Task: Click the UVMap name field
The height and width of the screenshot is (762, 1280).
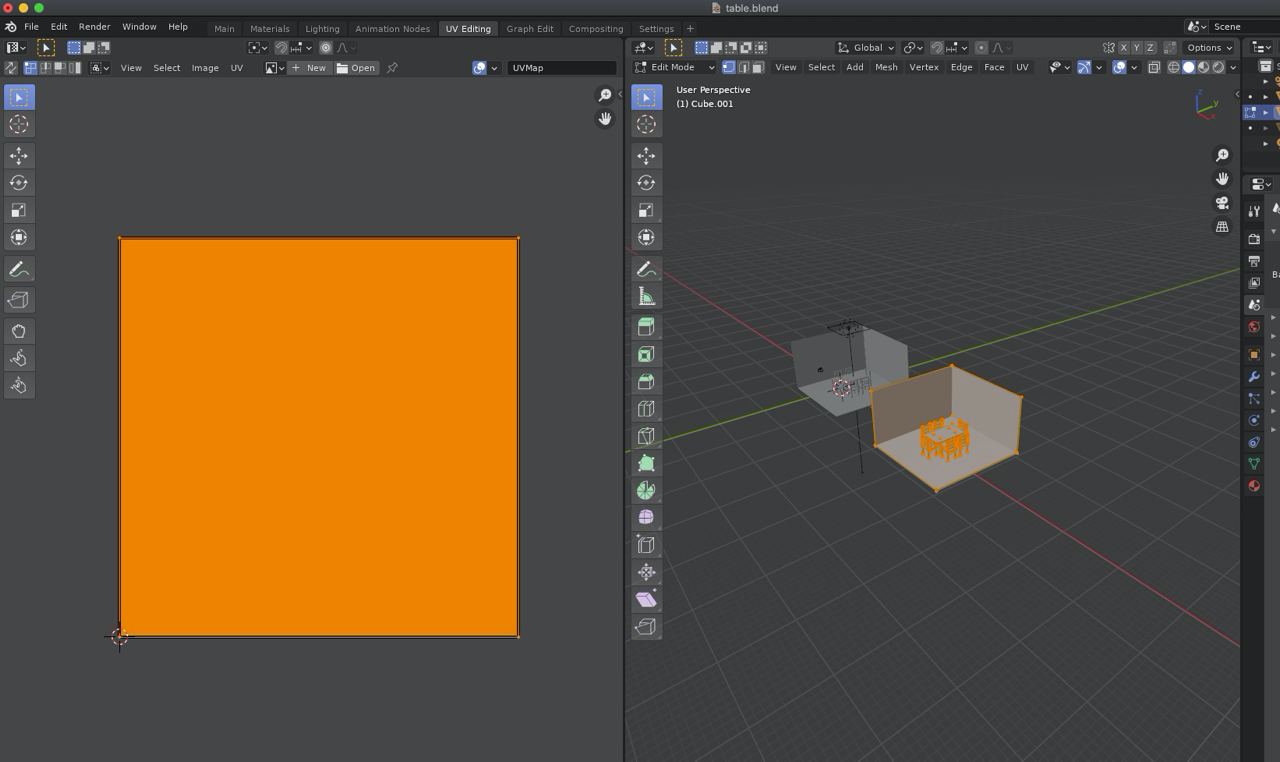Action: [561, 68]
